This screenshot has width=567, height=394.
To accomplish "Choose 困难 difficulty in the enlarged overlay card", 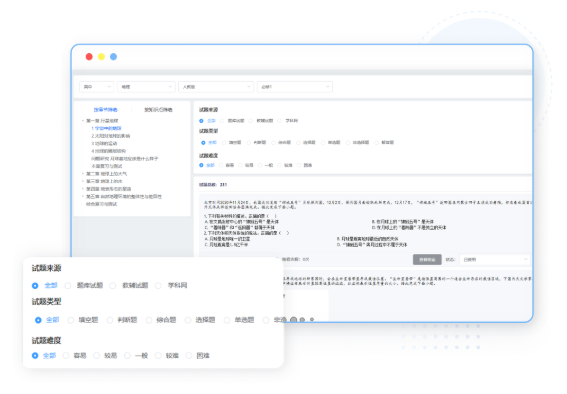I will pyautogui.click(x=188, y=356).
